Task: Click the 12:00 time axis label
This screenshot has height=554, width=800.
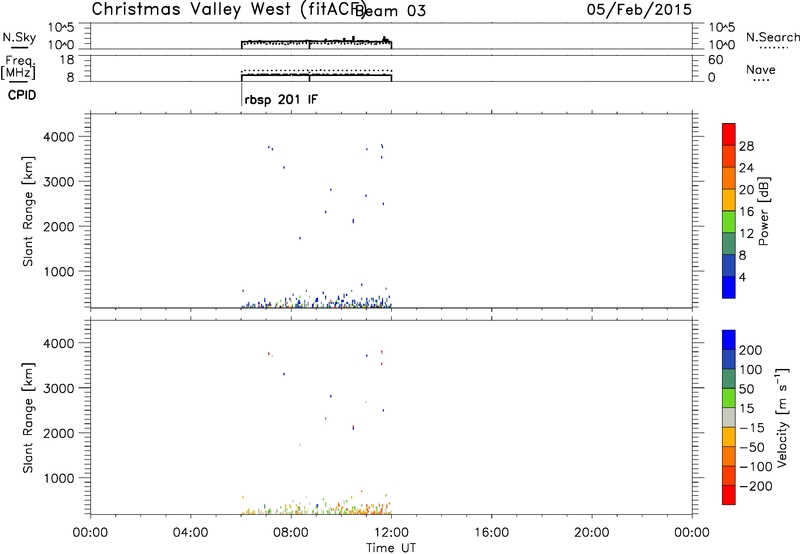Action: 391,533
